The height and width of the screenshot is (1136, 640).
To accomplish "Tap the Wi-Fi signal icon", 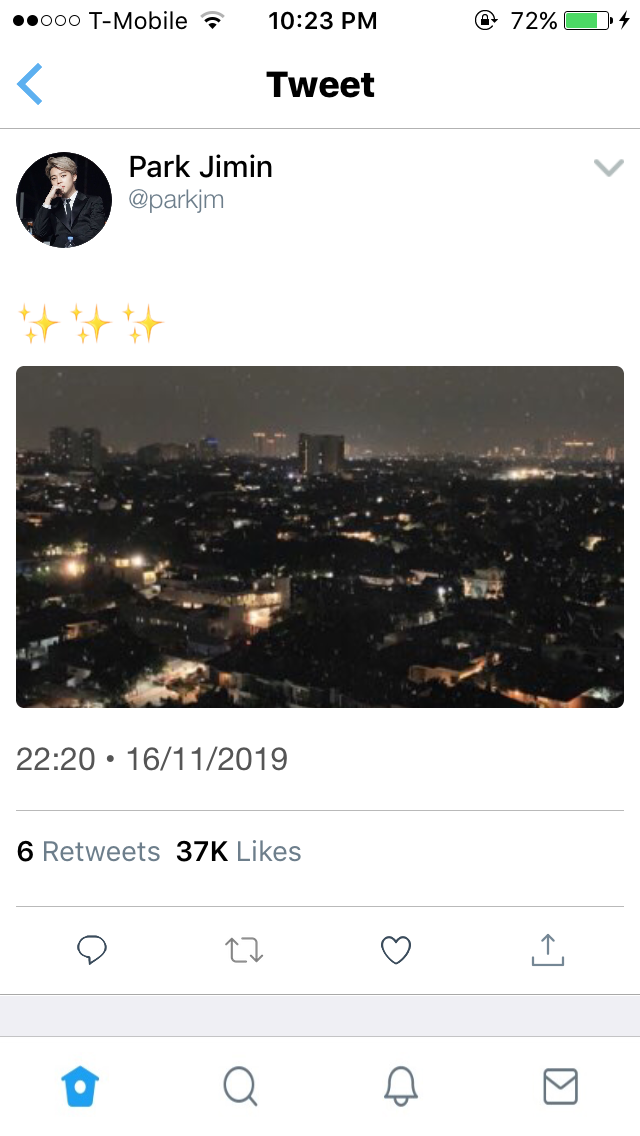I will coord(211,21).
